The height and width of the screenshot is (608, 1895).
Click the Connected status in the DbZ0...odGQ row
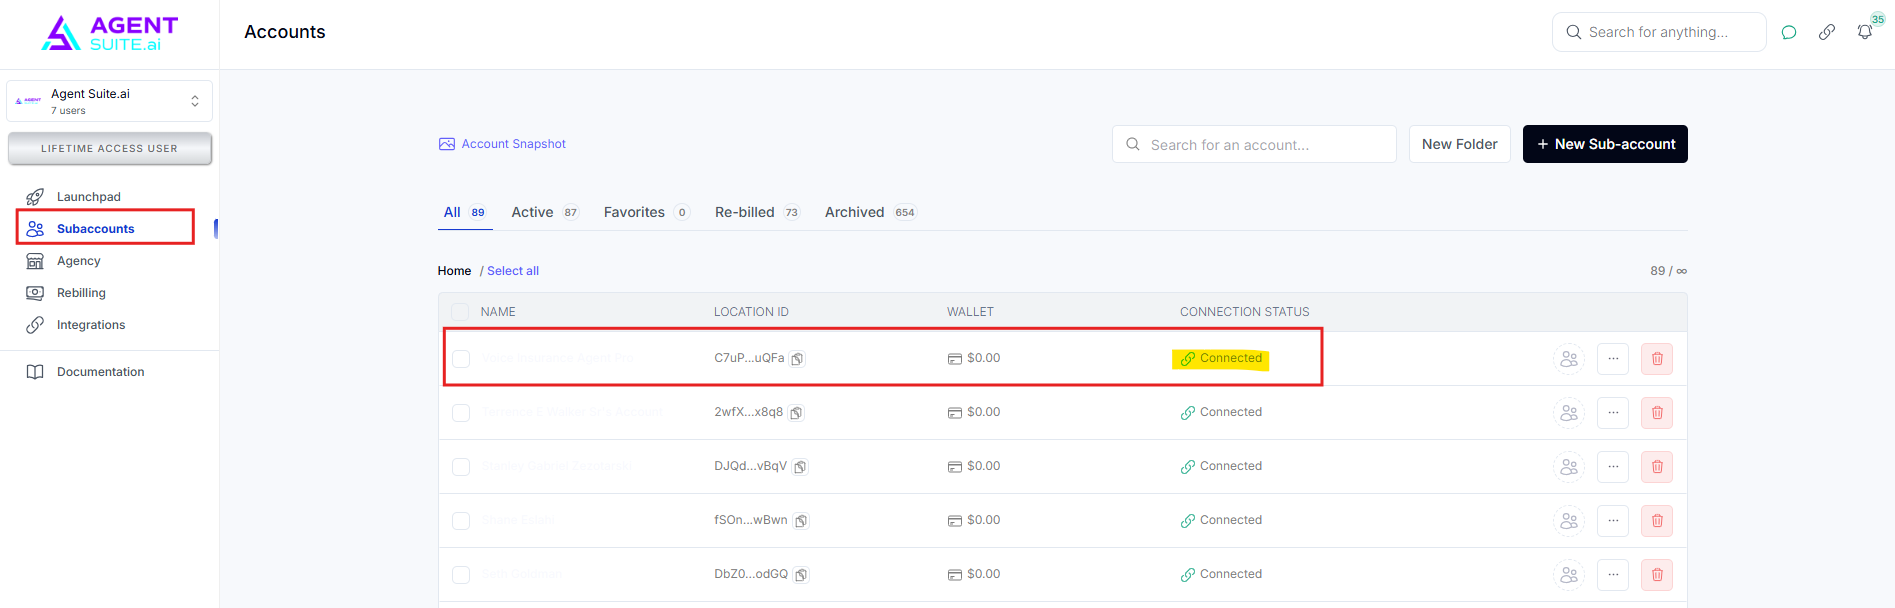pos(1221,574)
